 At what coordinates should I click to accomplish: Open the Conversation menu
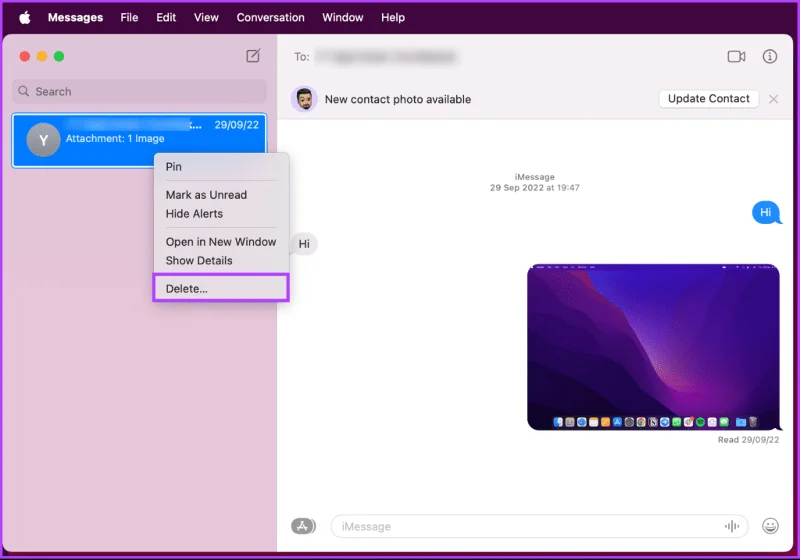point(270,17)
